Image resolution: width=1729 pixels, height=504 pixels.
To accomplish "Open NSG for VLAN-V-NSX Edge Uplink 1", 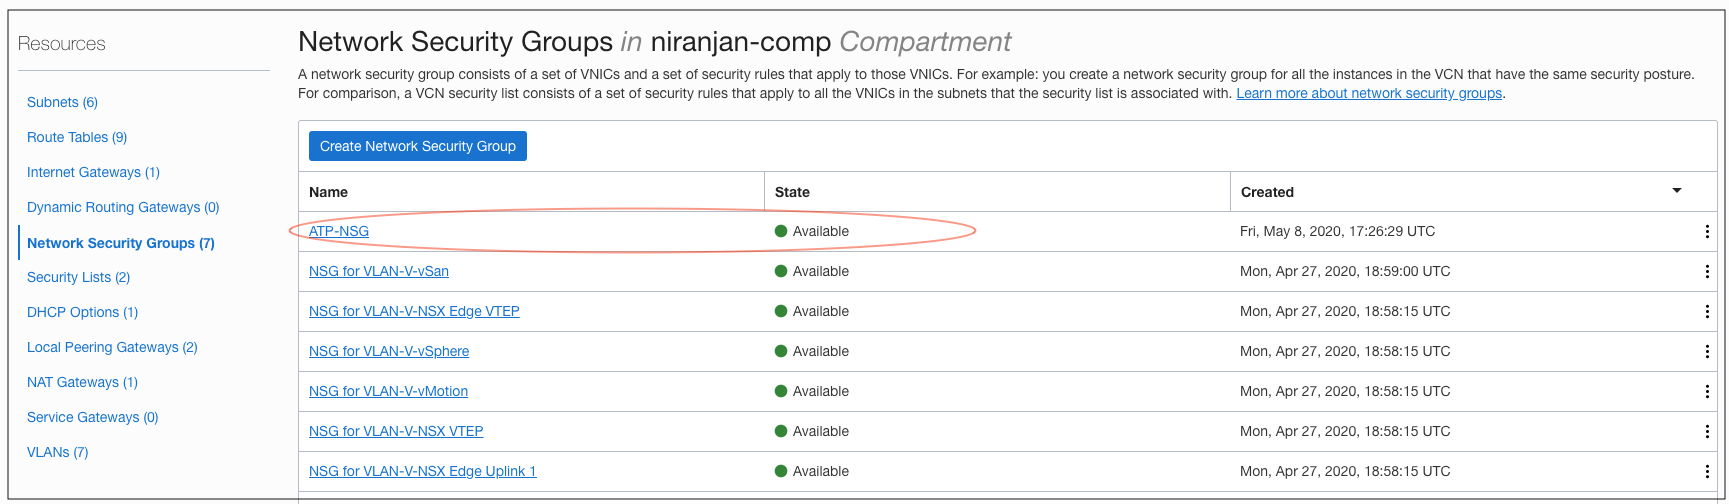I will tap(423, 471).
